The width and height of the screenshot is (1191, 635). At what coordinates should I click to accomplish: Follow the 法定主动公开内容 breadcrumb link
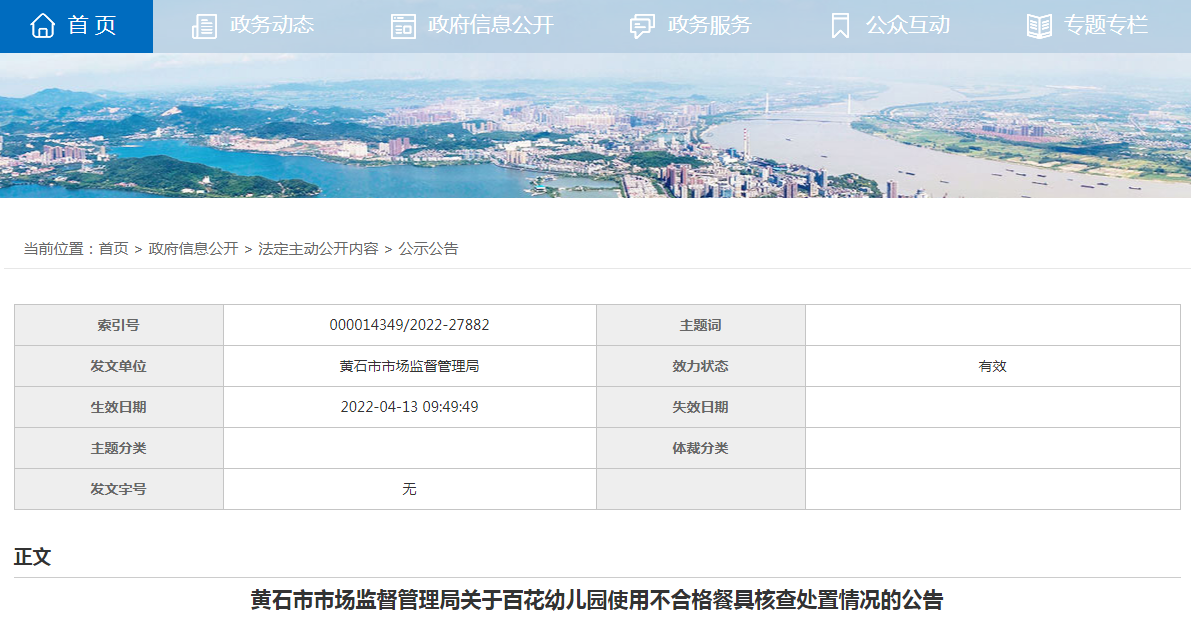pos(318,249)
